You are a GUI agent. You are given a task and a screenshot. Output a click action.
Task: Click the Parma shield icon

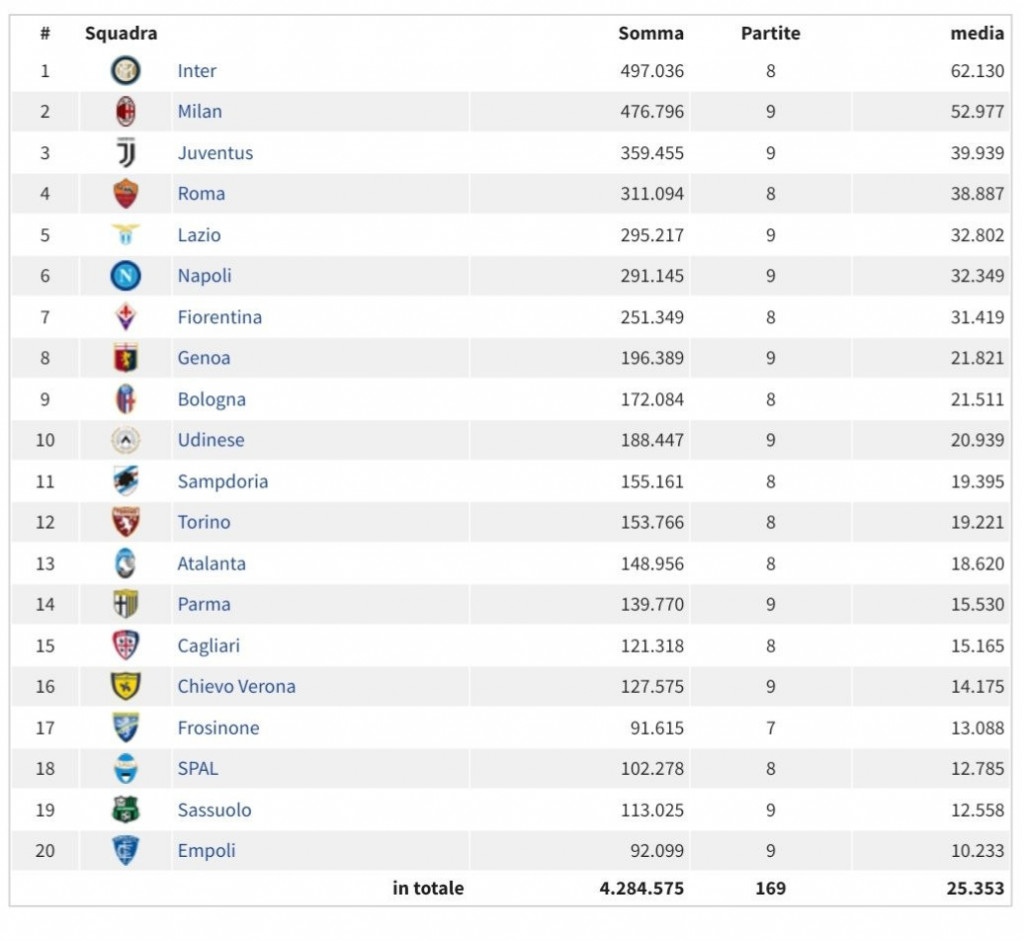pos(125,604)
